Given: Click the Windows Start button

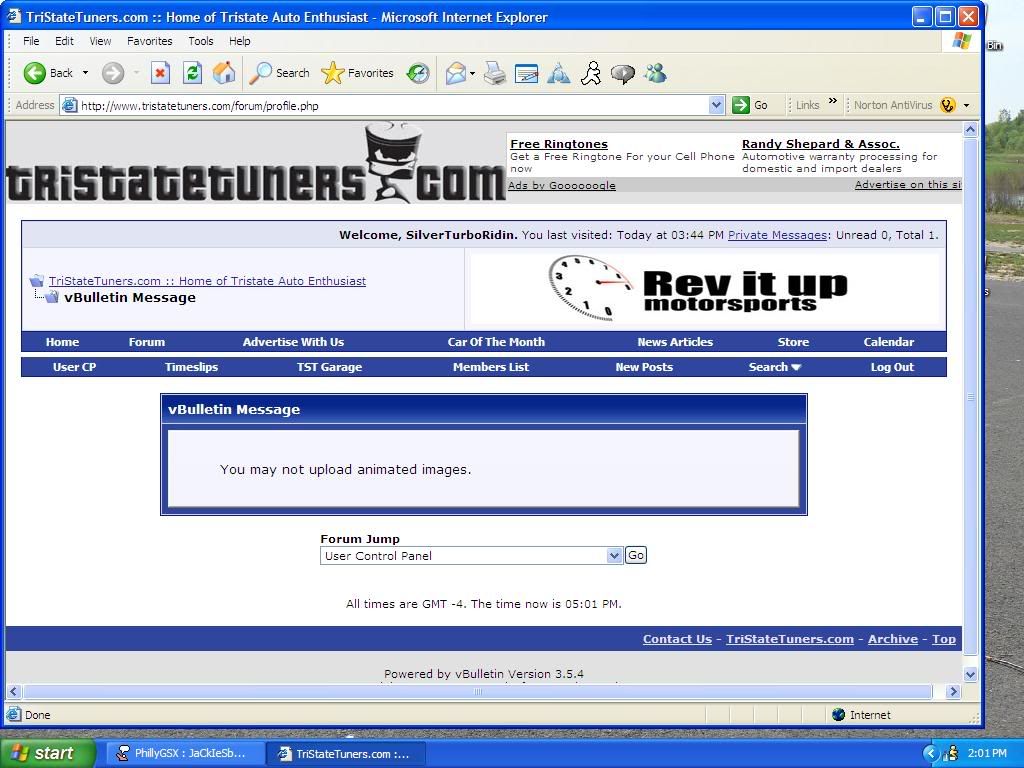Looking at the screenshot, I should pyautogui.click(x=48, y=753).
